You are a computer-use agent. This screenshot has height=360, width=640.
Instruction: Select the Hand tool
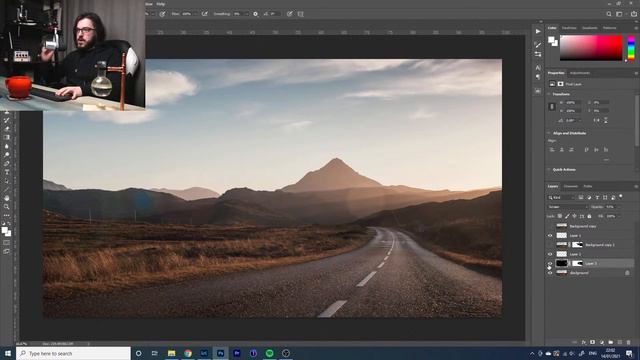(x=7, y=198)
